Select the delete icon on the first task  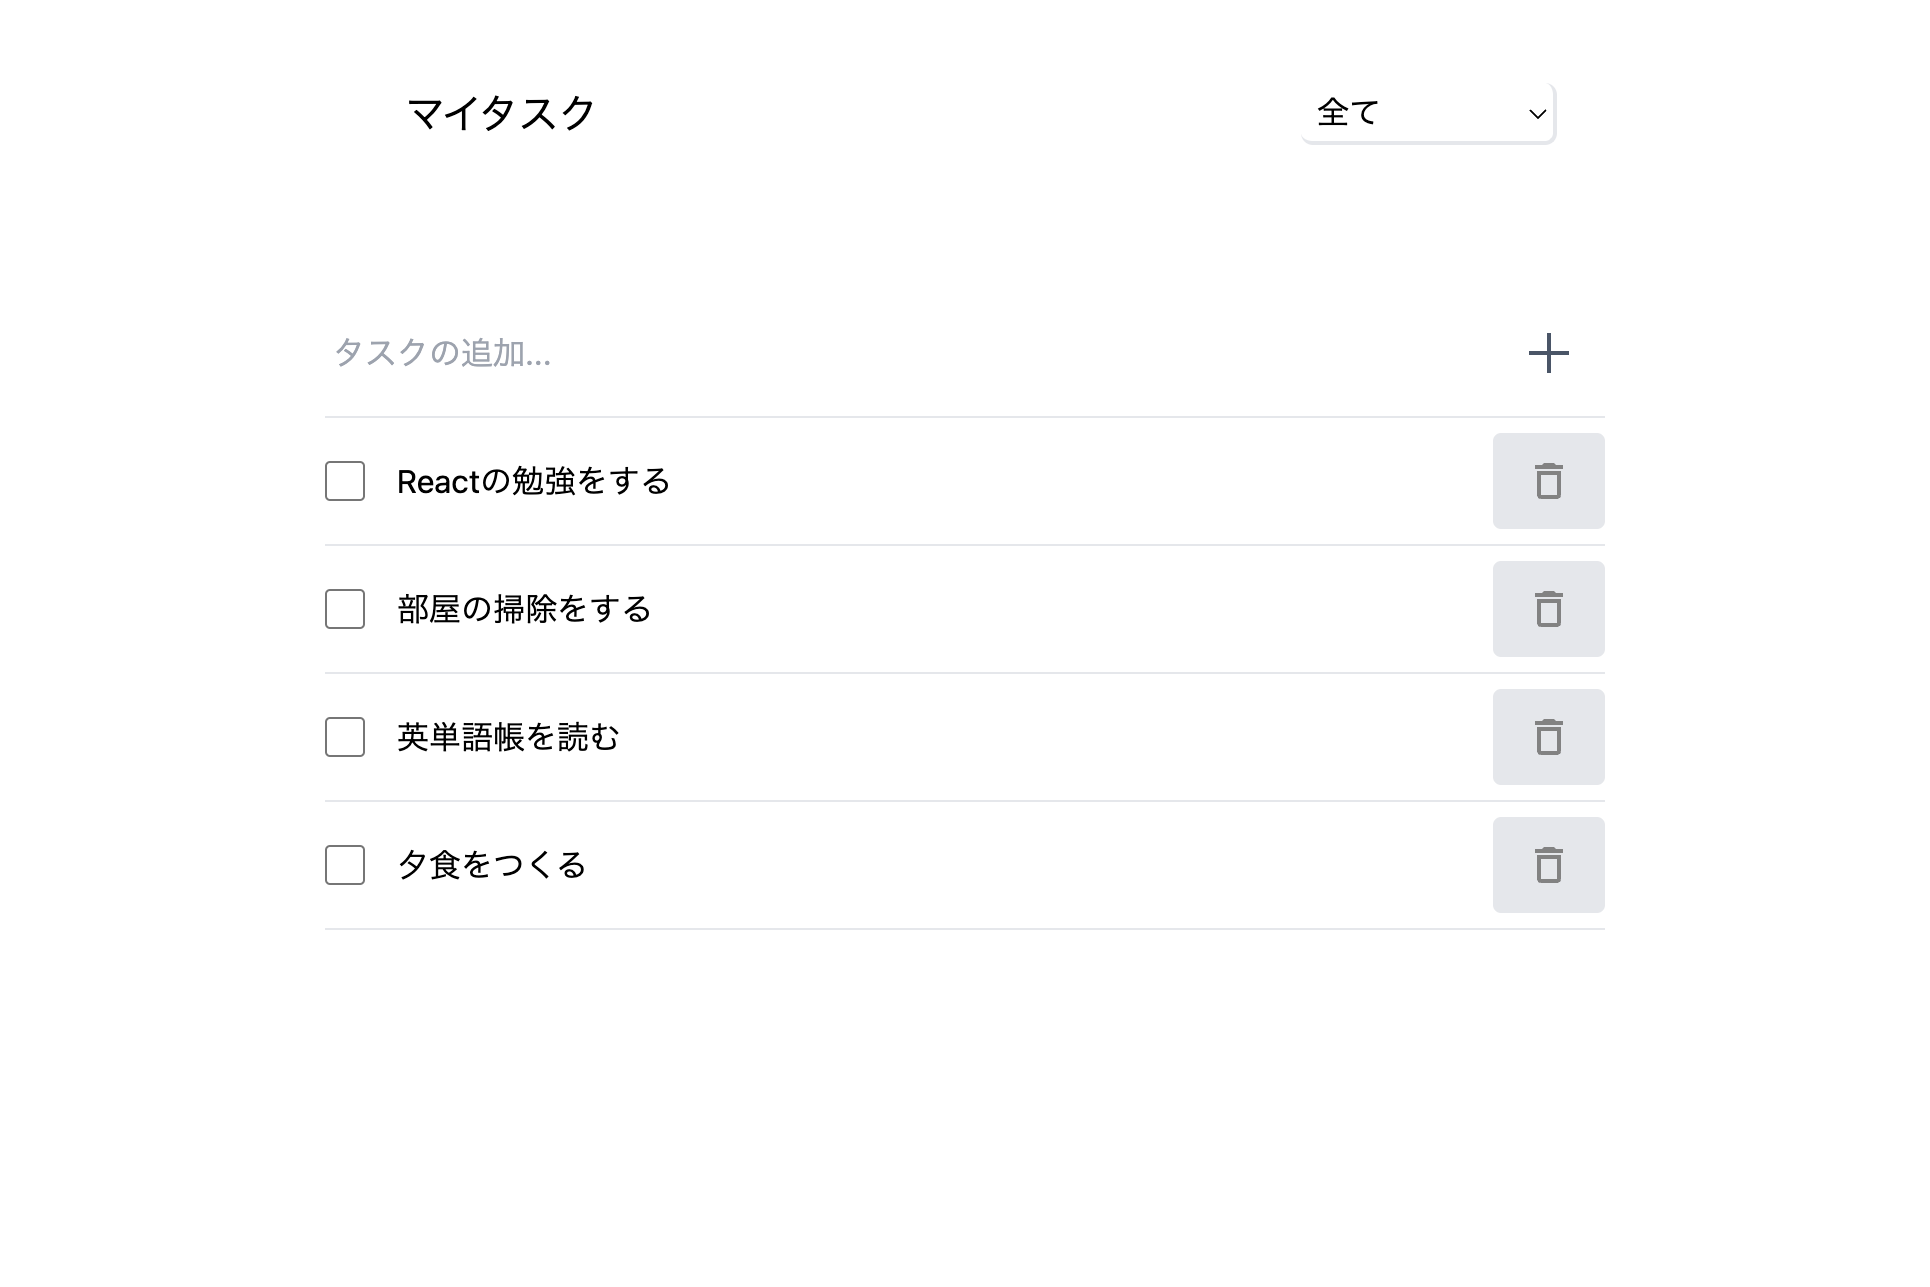point(1548,481)
